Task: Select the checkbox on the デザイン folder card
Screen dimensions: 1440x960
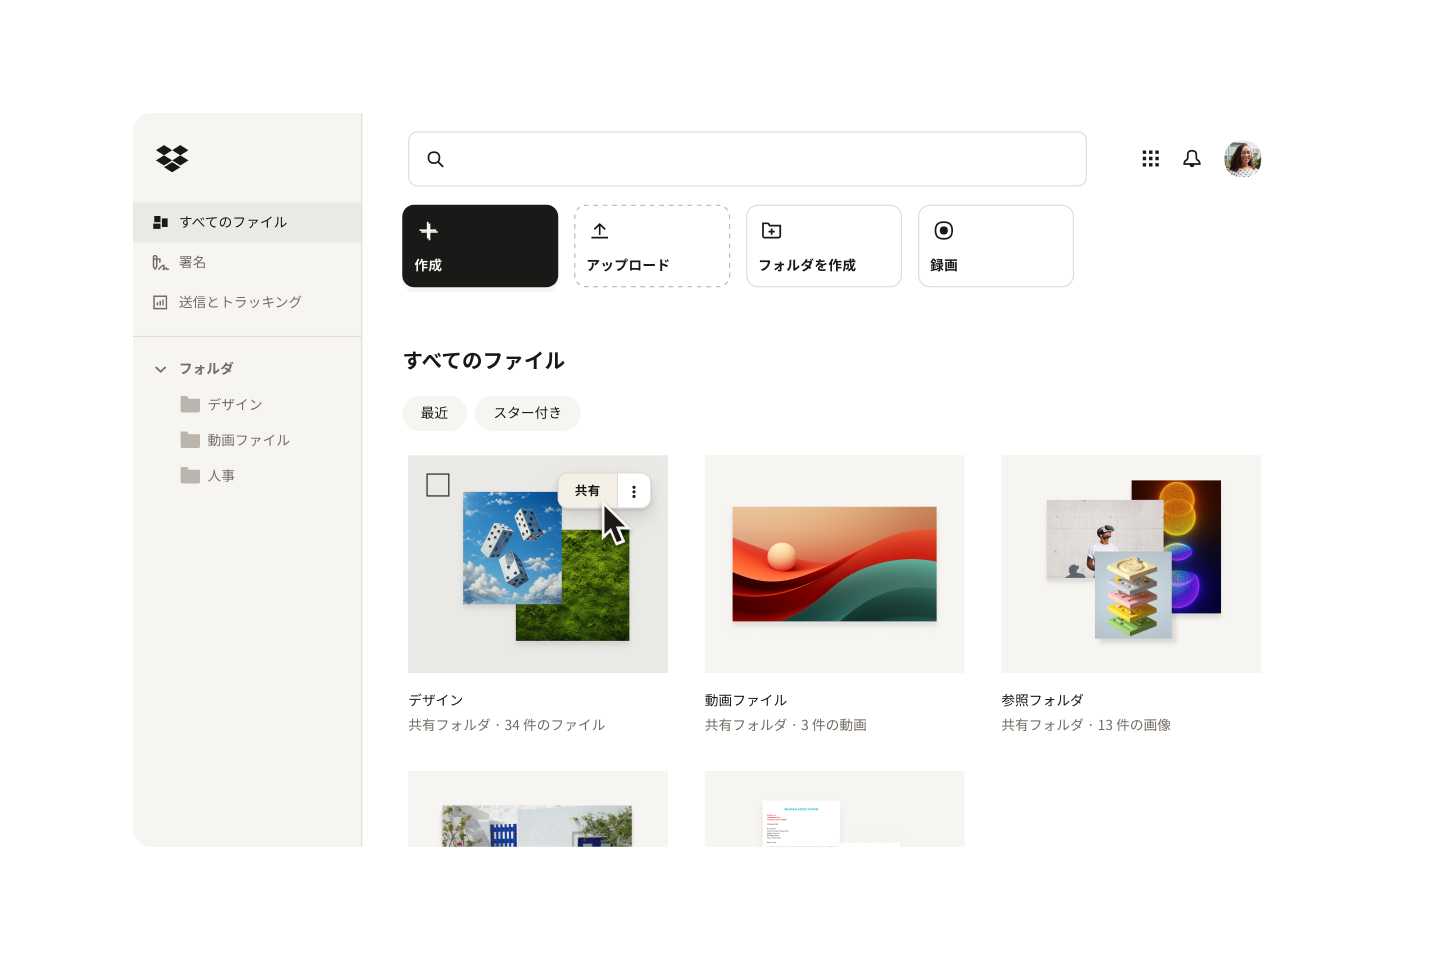Action: 439,484
